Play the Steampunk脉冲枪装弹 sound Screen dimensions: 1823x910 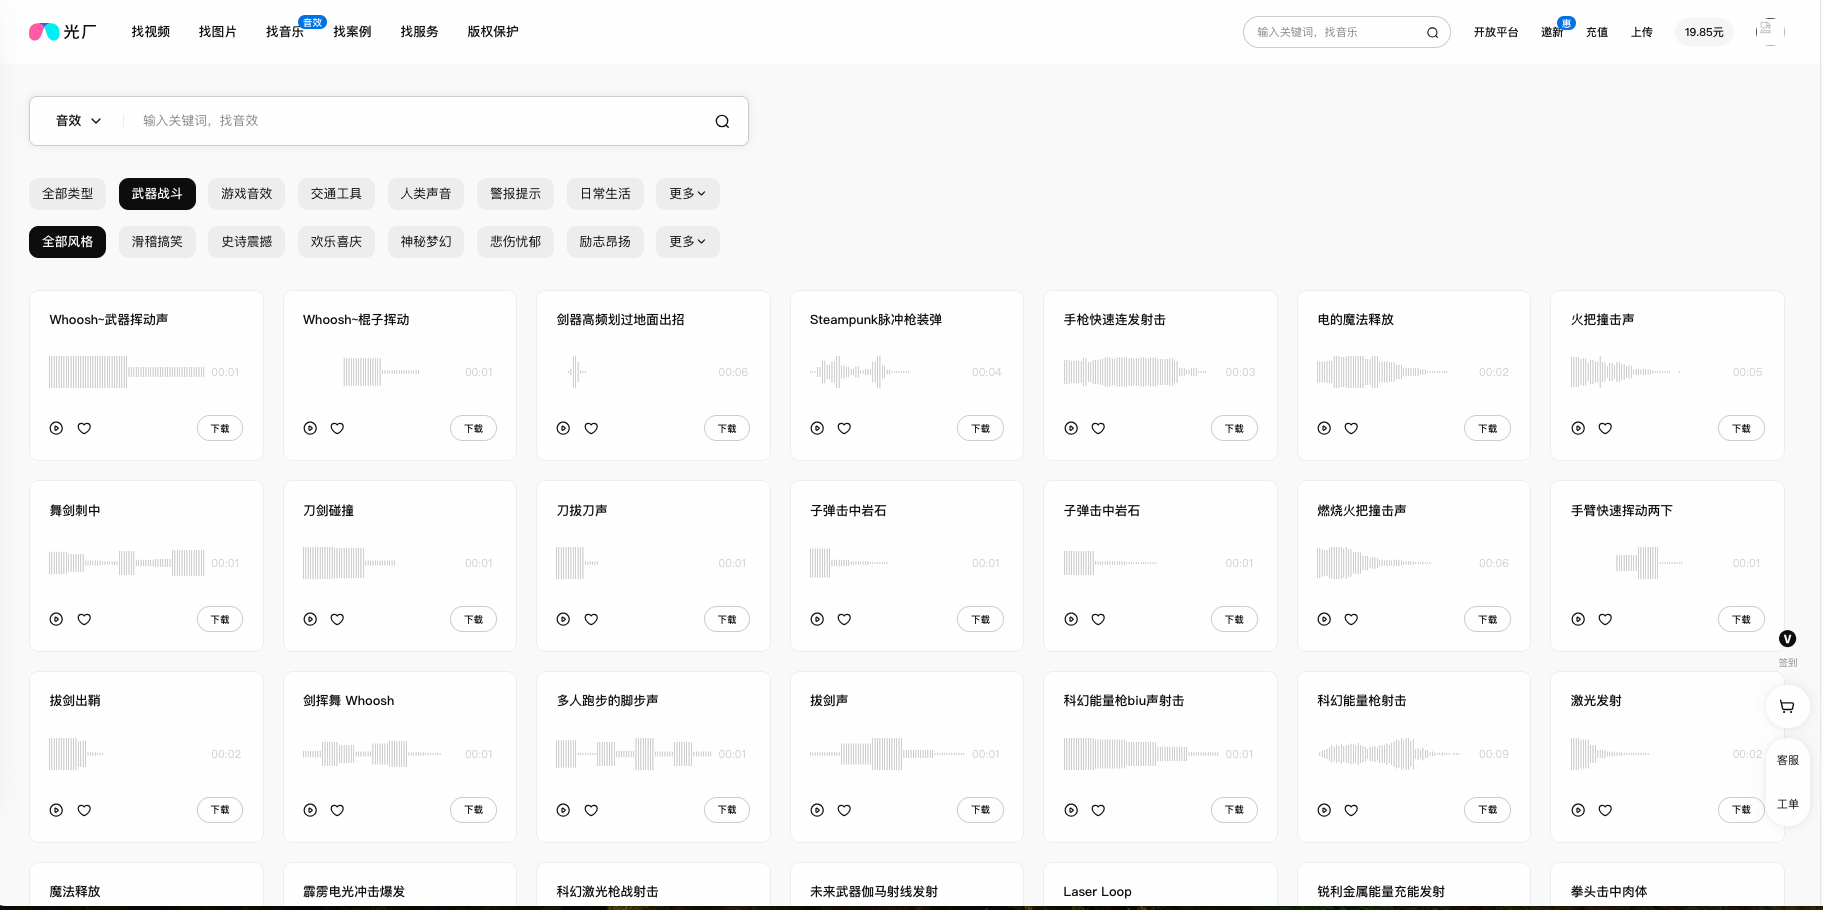click(817, 428)
